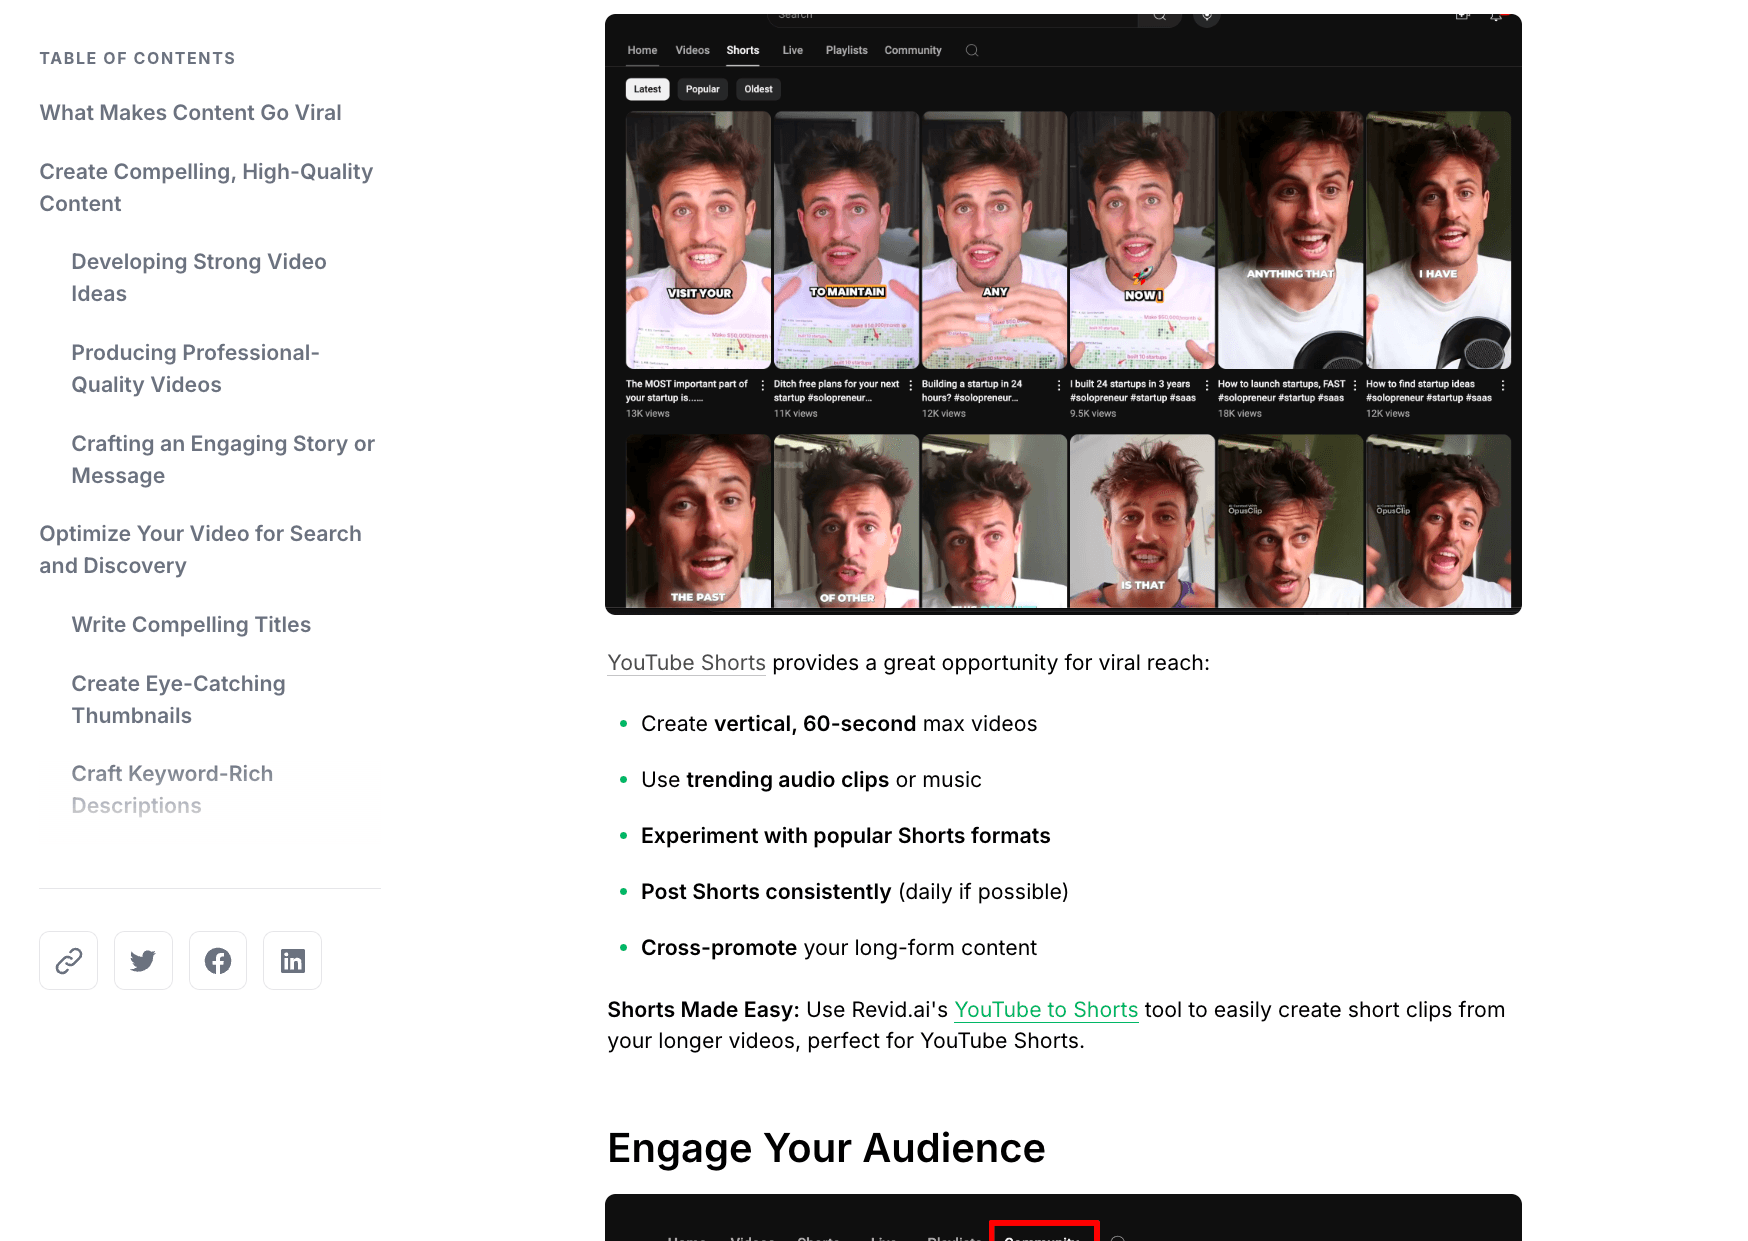Jump to Craft Keyword-Rich Descriptions
This screenshot has height=1241, width=1748.
coord(172,789)
